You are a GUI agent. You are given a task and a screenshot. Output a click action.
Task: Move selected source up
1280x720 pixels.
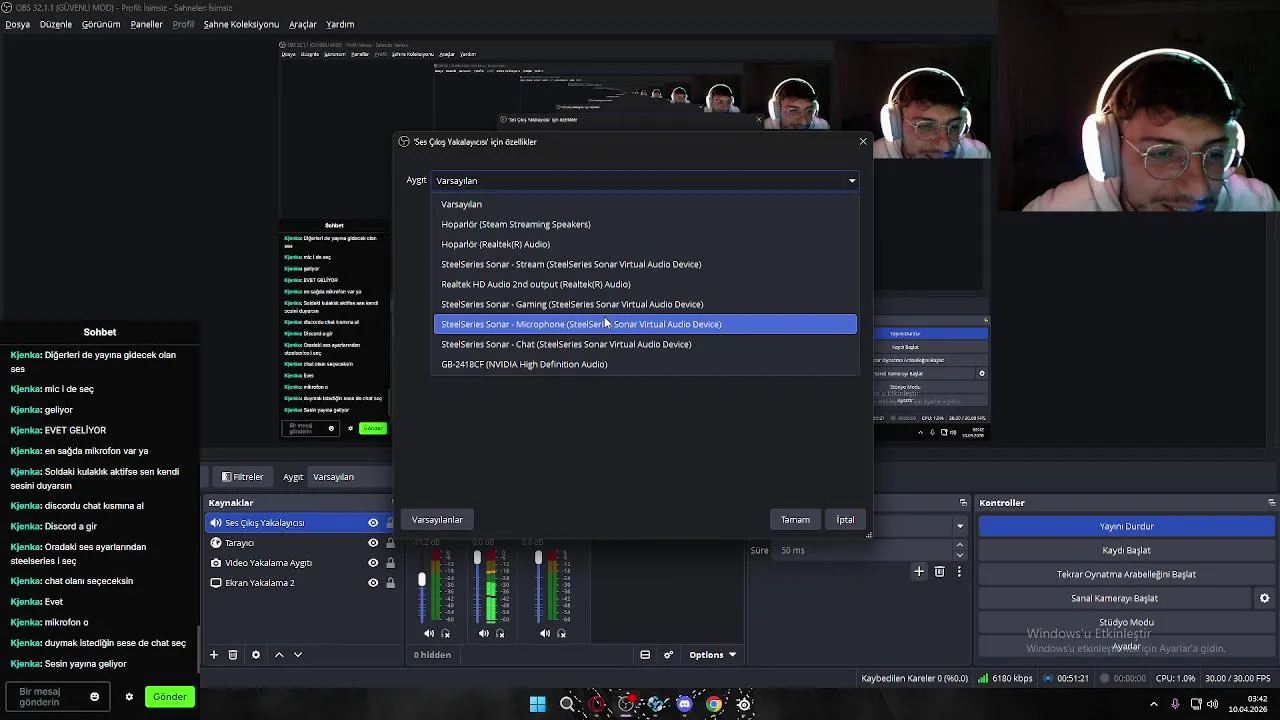279,655
